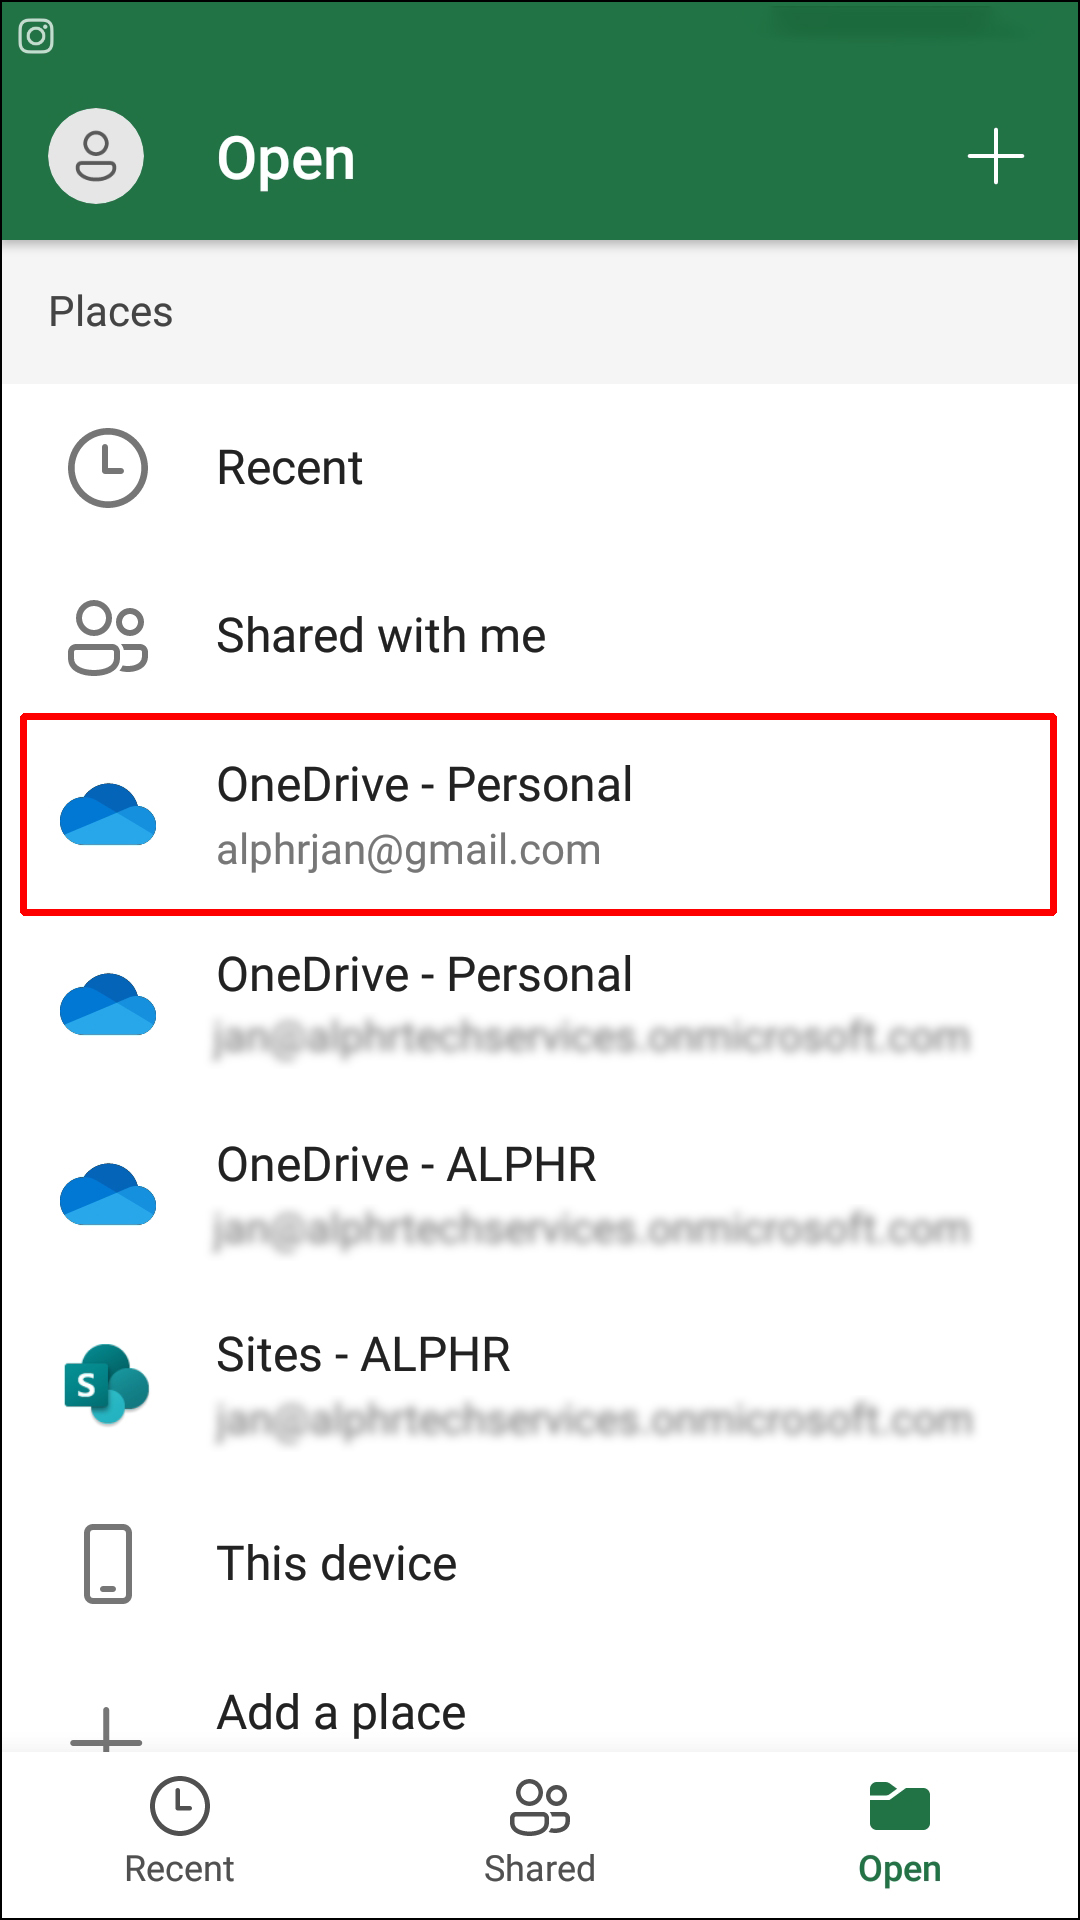Tap the phone icon for This device

108,1564
